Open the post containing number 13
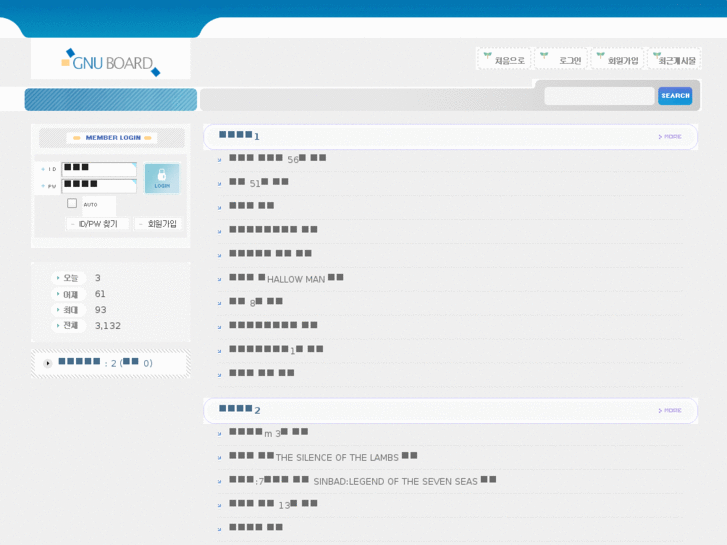 click(x=273, y=504)
